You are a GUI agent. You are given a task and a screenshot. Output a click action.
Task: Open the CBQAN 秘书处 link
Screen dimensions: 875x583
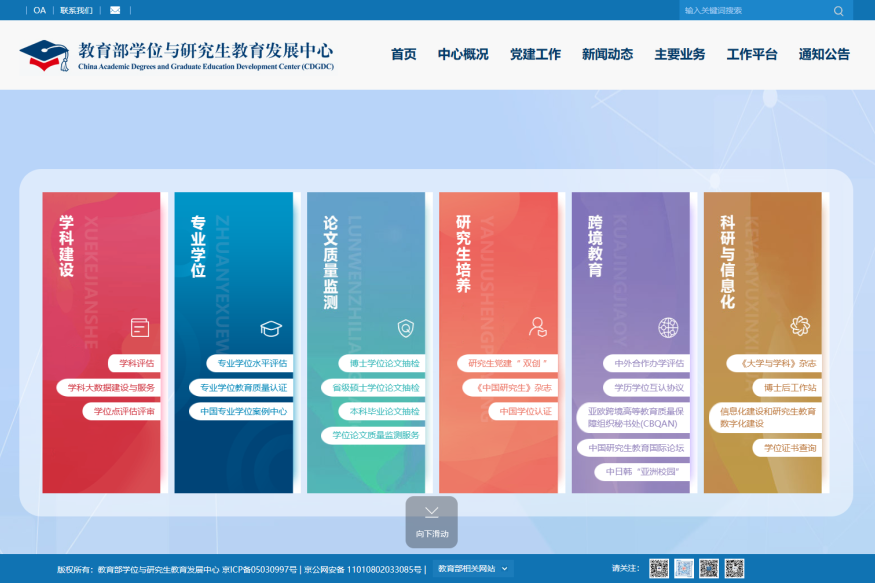(633, 417)
